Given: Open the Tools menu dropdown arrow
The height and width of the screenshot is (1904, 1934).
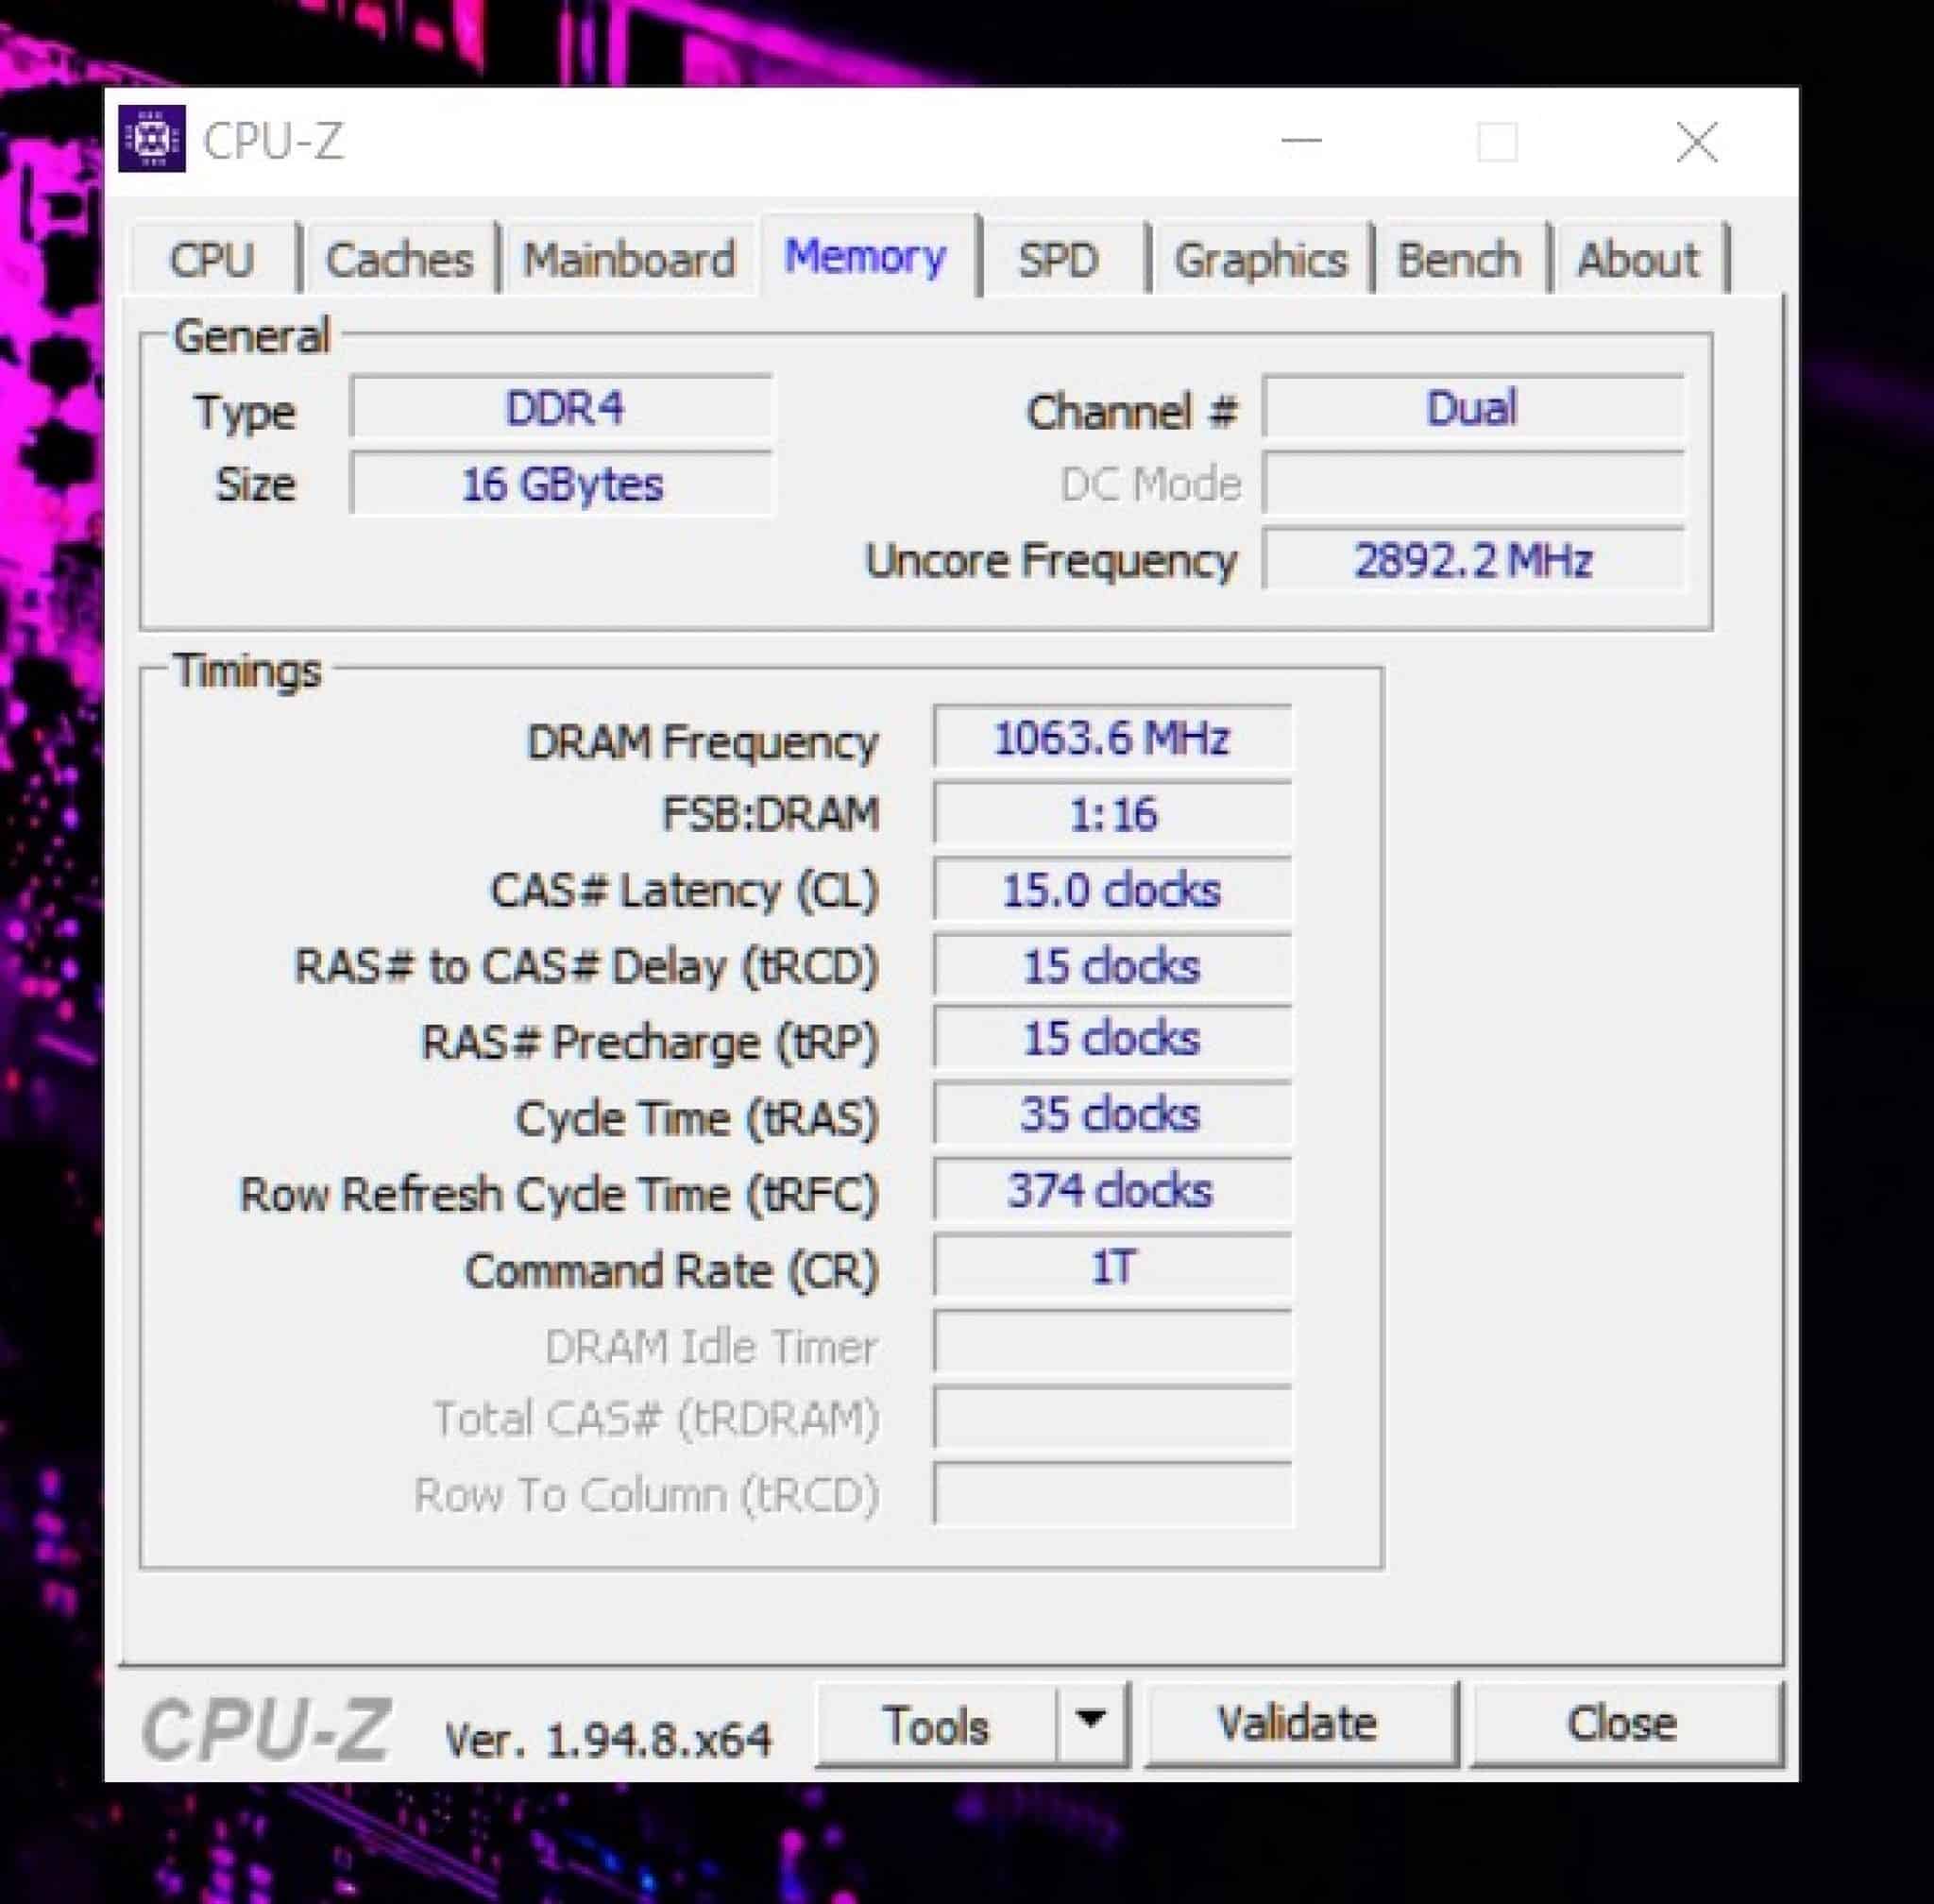Looking at the screenshot, I should [1089, 1723].
